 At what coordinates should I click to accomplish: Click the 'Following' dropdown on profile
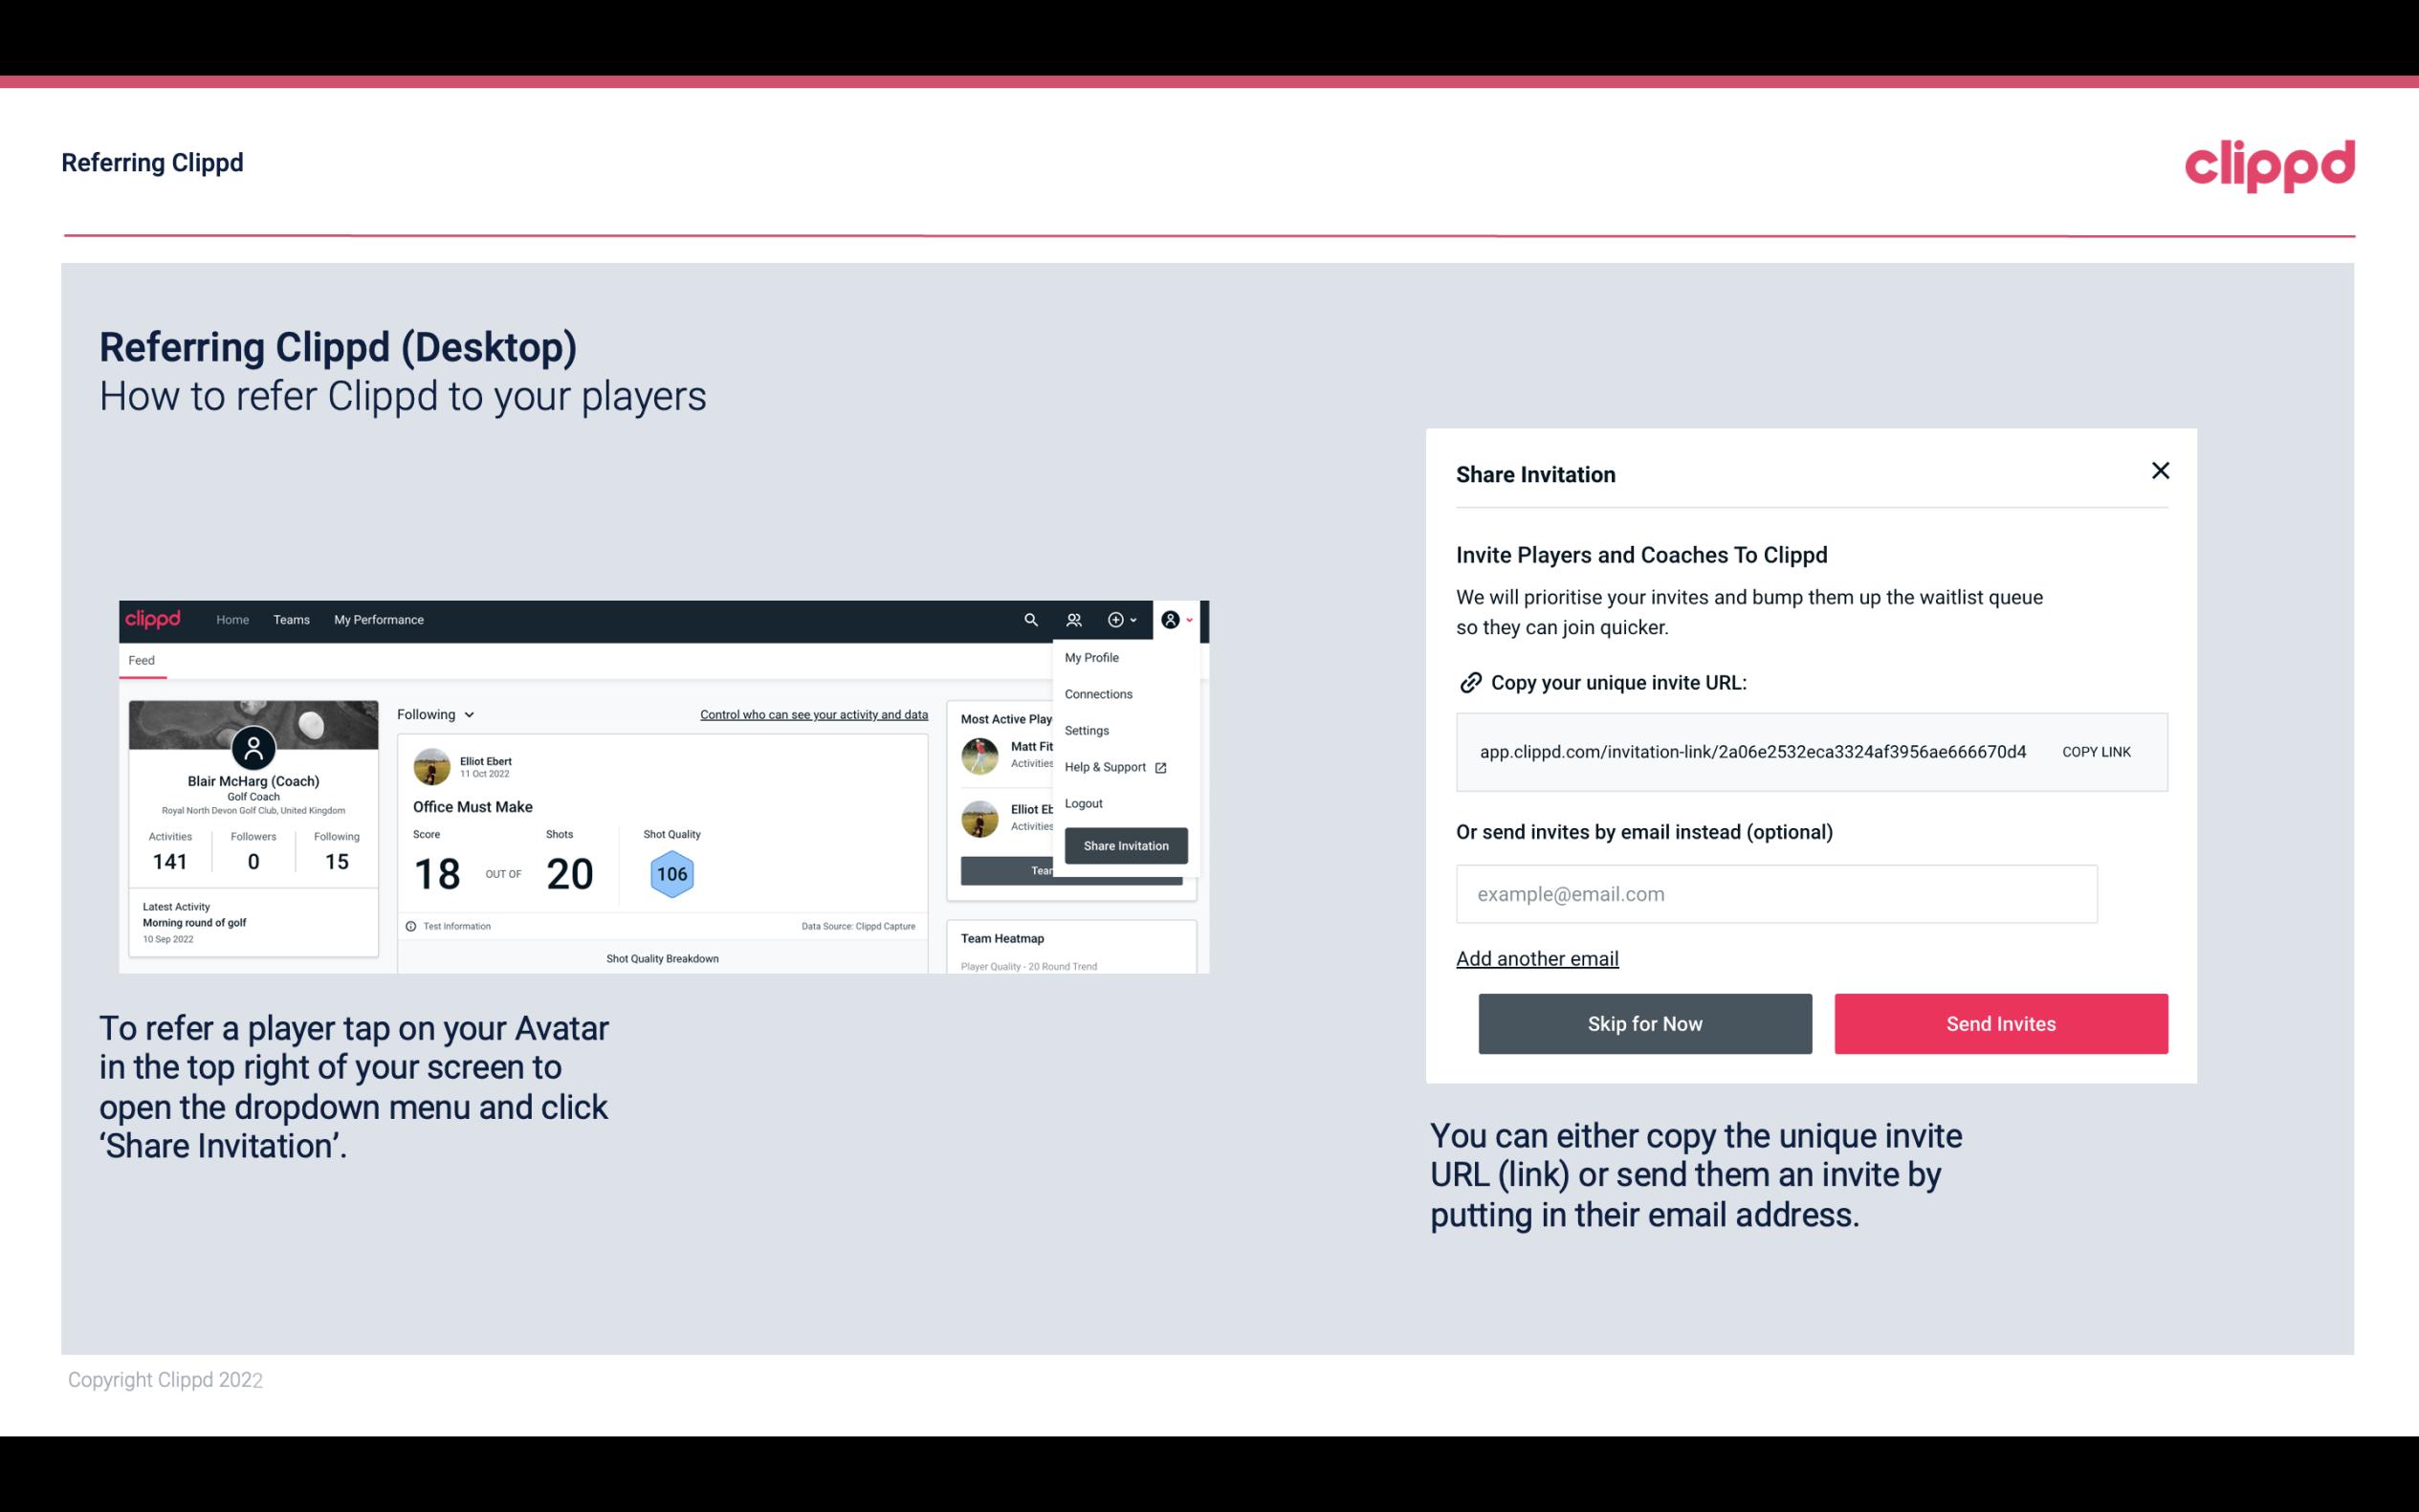point(432,714)
